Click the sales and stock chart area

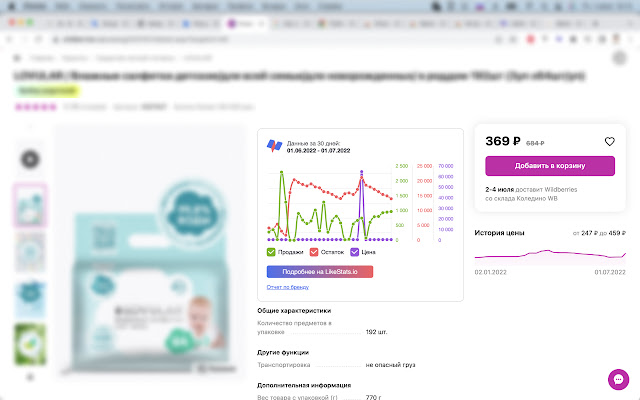pyautogui.click(x=330, y=205)
